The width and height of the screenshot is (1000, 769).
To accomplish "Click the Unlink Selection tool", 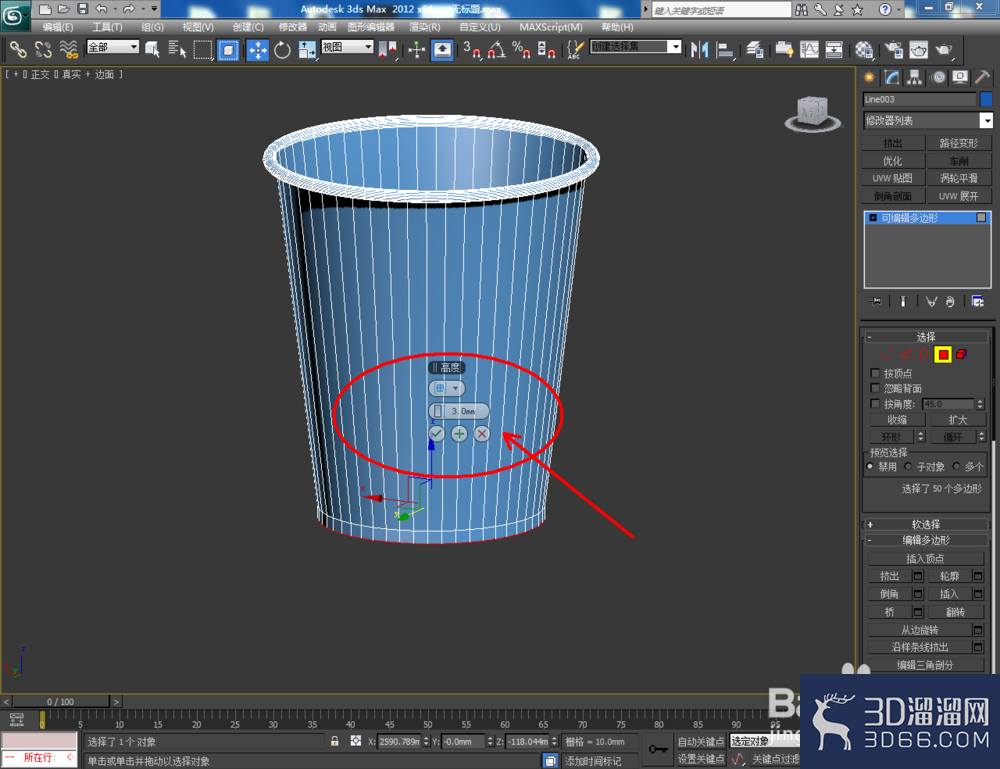I will 43,49.
